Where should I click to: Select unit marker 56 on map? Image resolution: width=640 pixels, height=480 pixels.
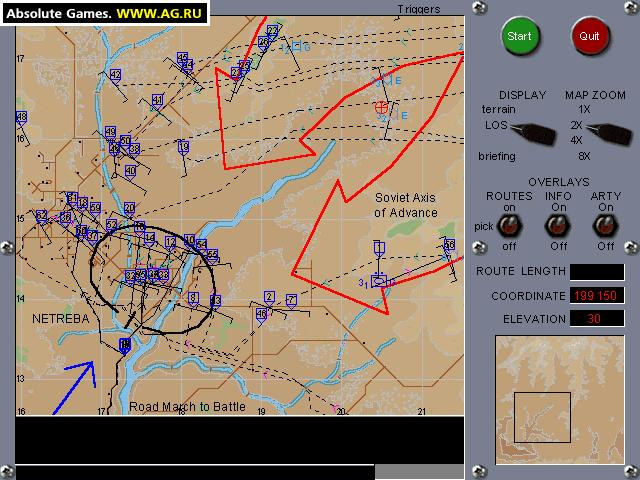click(449, 245)
